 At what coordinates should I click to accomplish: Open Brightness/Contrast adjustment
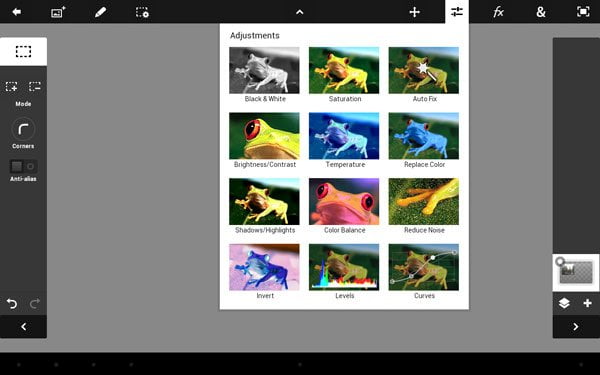[x=264, y=140]
